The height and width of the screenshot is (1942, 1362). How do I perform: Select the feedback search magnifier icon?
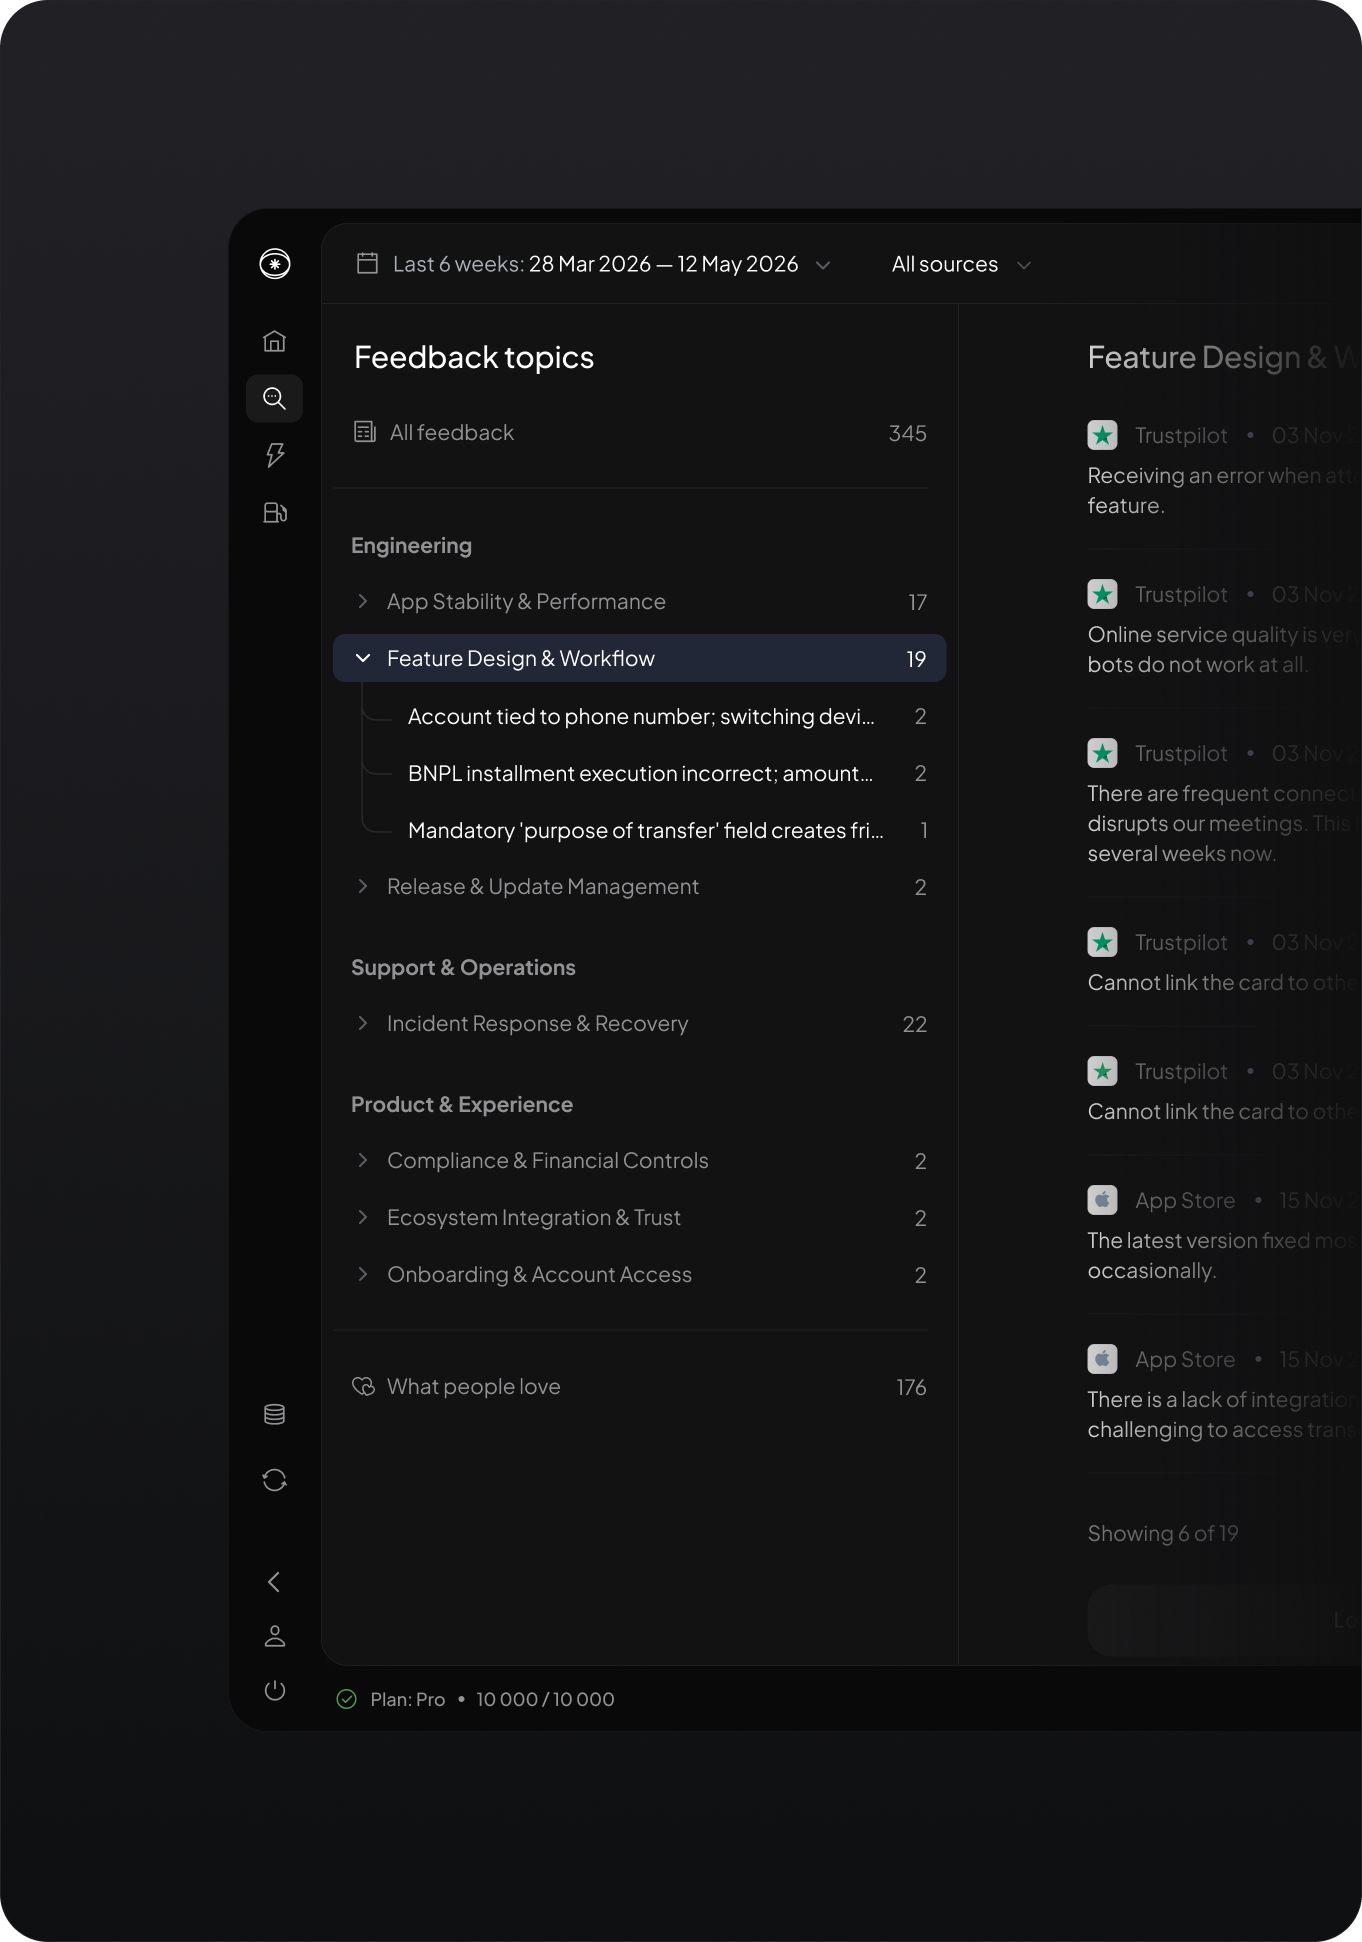pyautogui.click(x=275, y=398)
